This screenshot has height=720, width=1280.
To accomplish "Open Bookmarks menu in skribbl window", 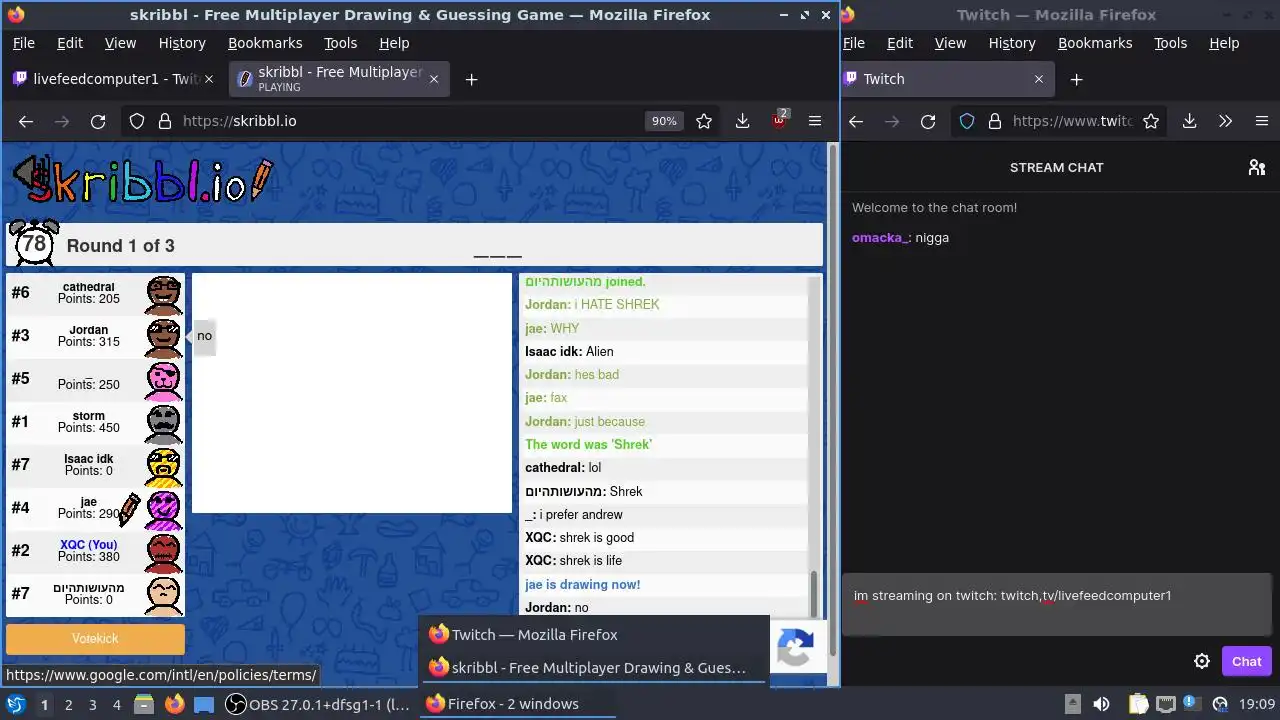I will pyautogui.click(x=265, y=43).
